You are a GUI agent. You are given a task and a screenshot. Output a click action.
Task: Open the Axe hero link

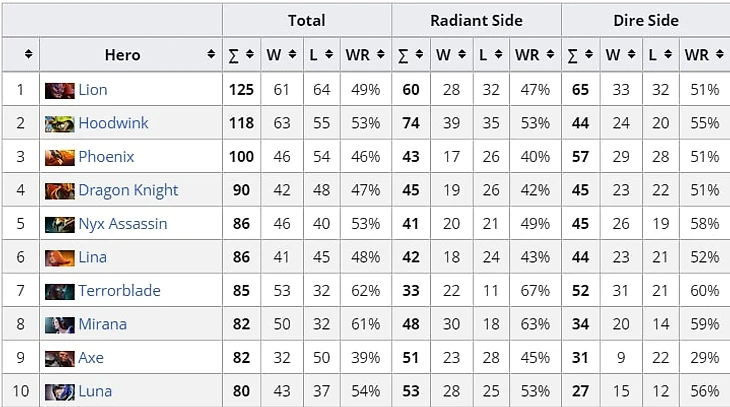pos(90,357)
